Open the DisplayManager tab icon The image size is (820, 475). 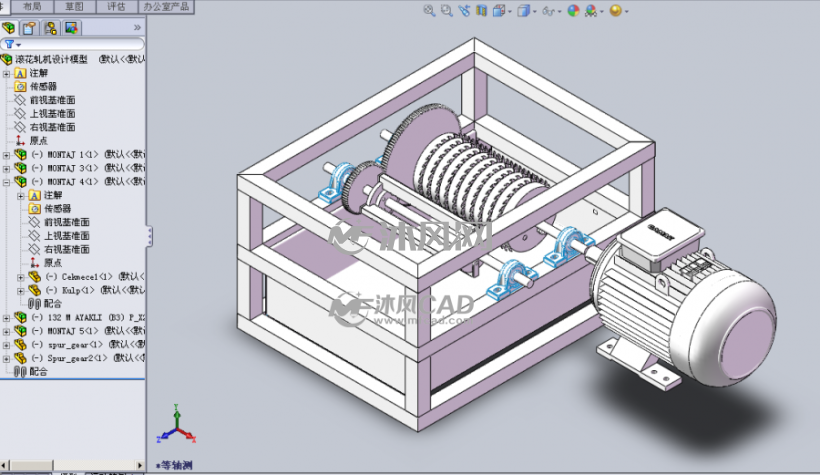[72, 28]
